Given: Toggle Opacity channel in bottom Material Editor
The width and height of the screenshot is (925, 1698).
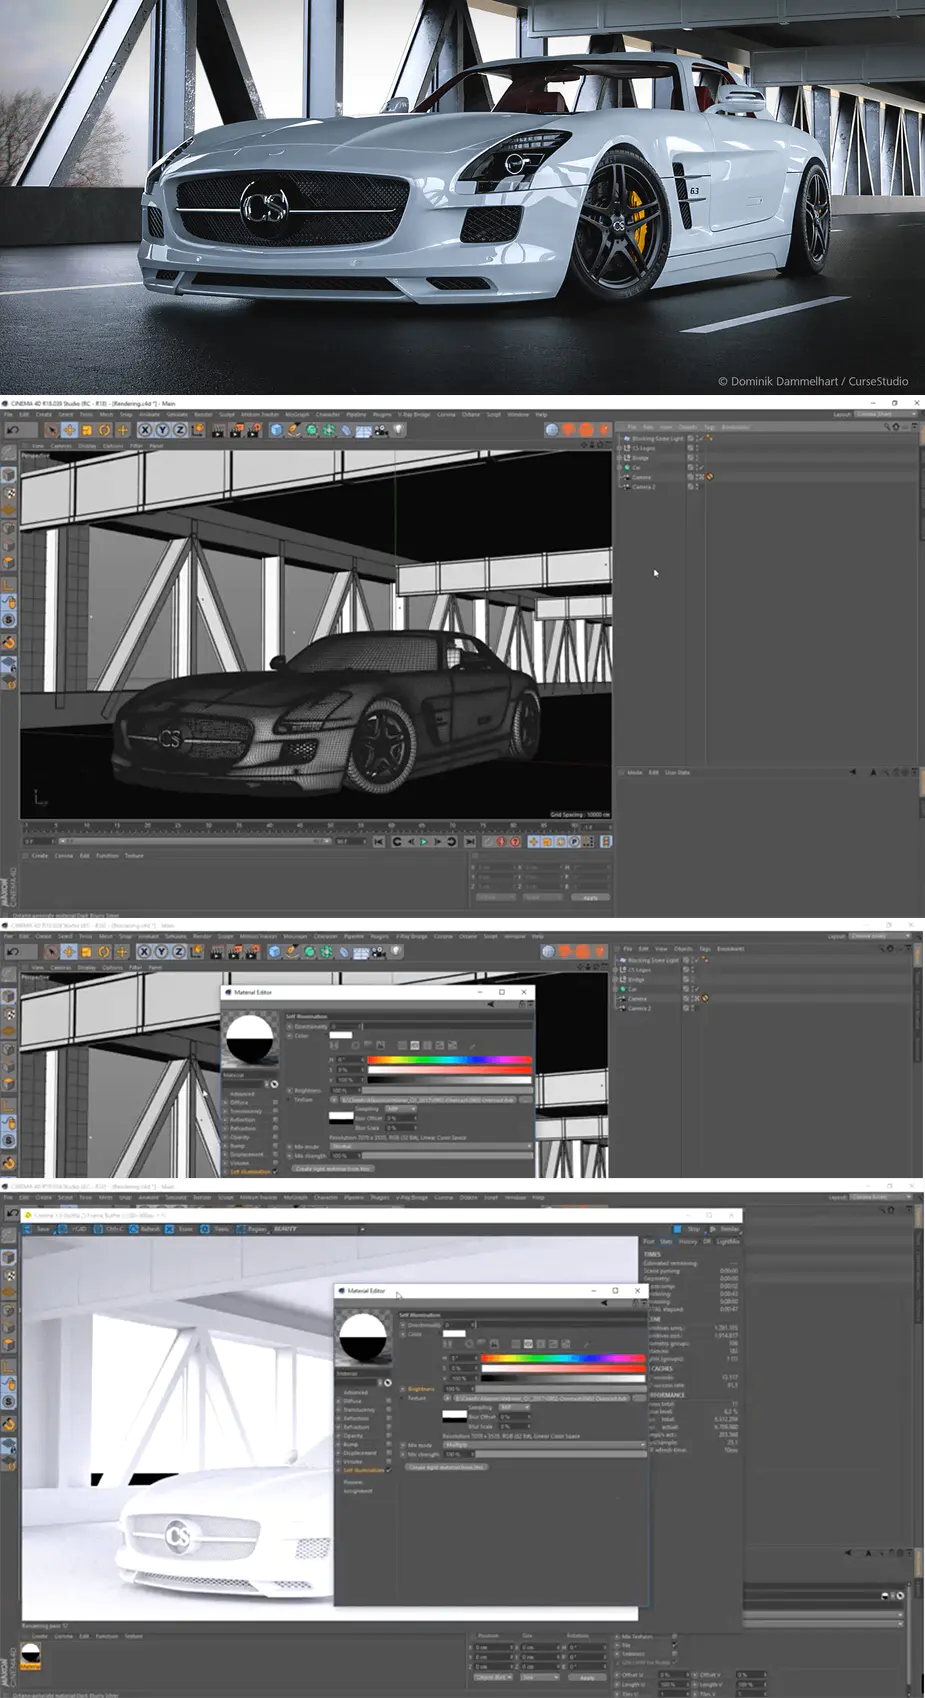Looking at the screenshot, I should click(388, 1435).
